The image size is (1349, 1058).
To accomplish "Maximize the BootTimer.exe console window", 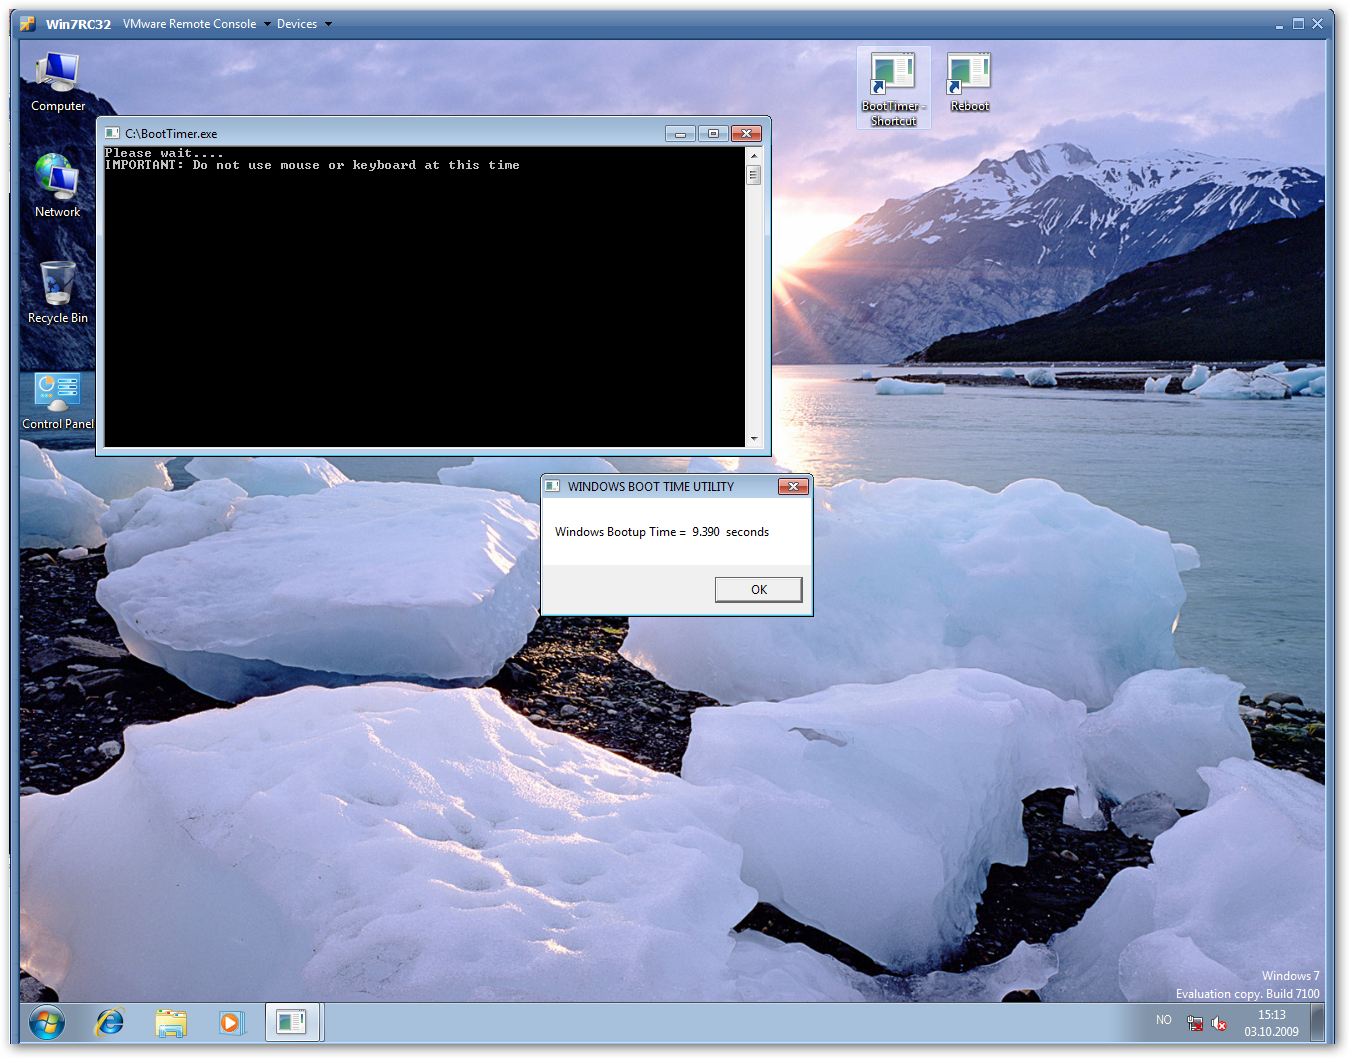I will tap(713, 133).
